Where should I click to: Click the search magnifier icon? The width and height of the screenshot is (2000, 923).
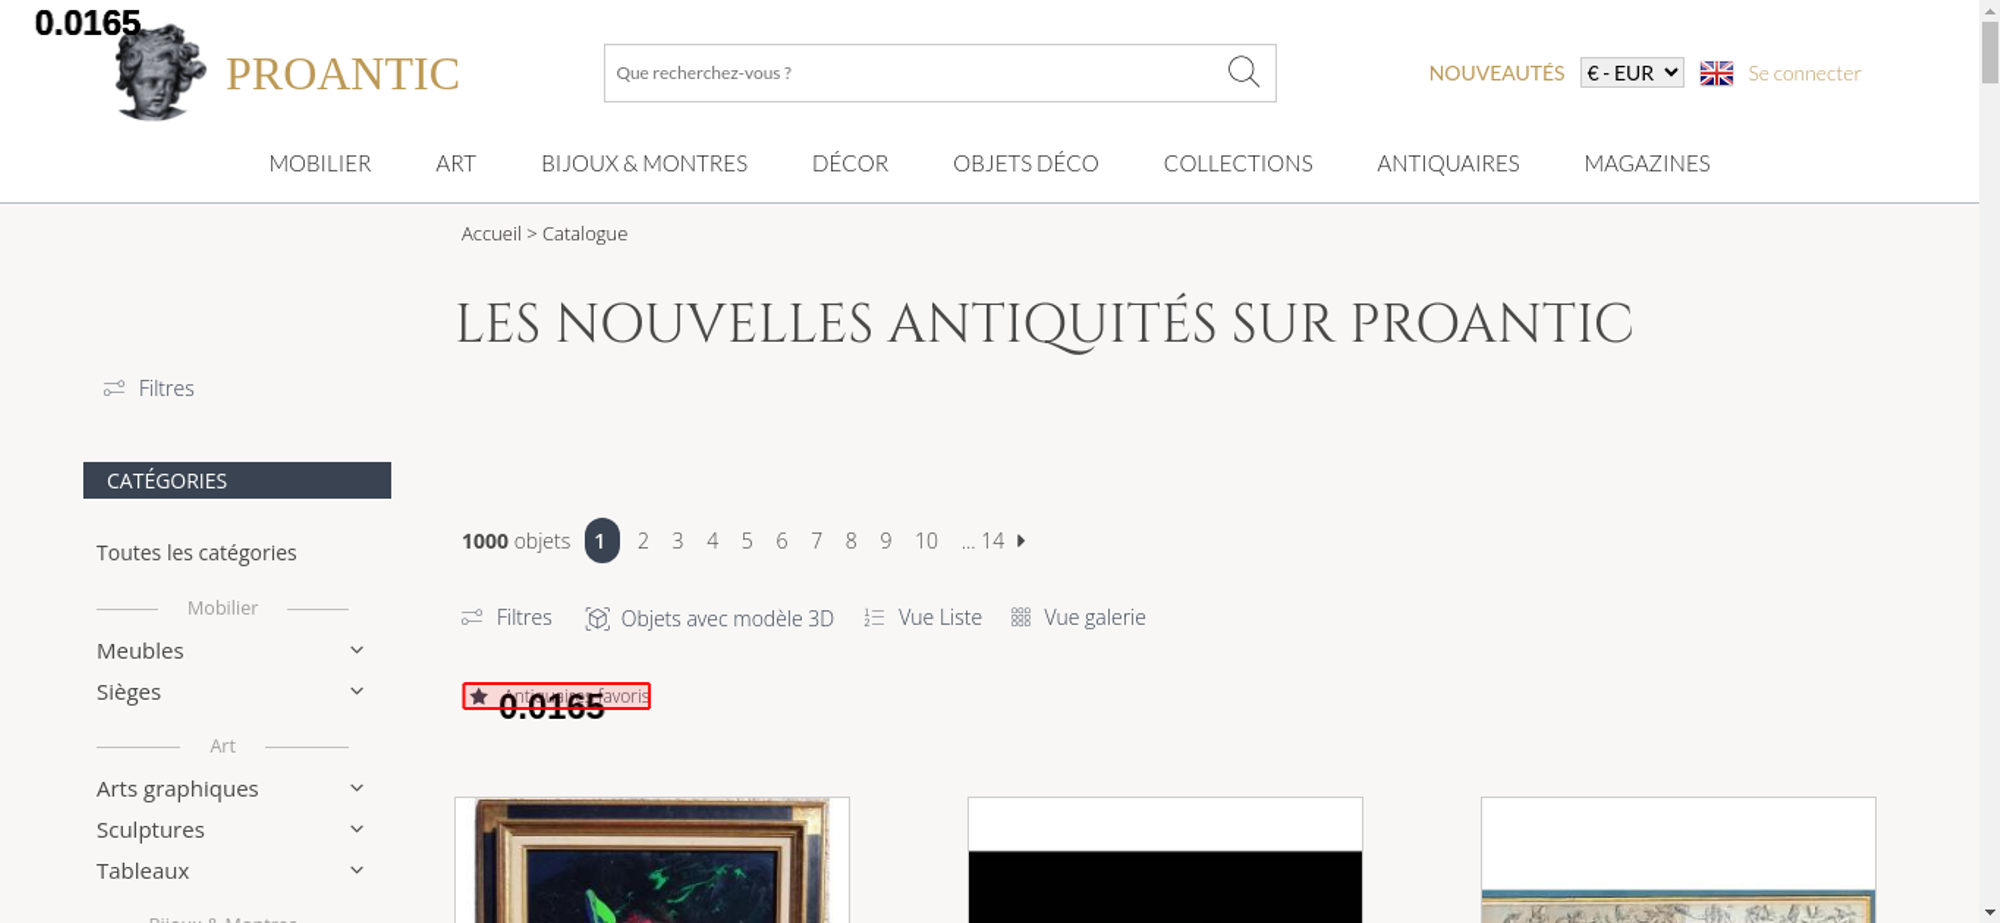tap(1243, 72)
